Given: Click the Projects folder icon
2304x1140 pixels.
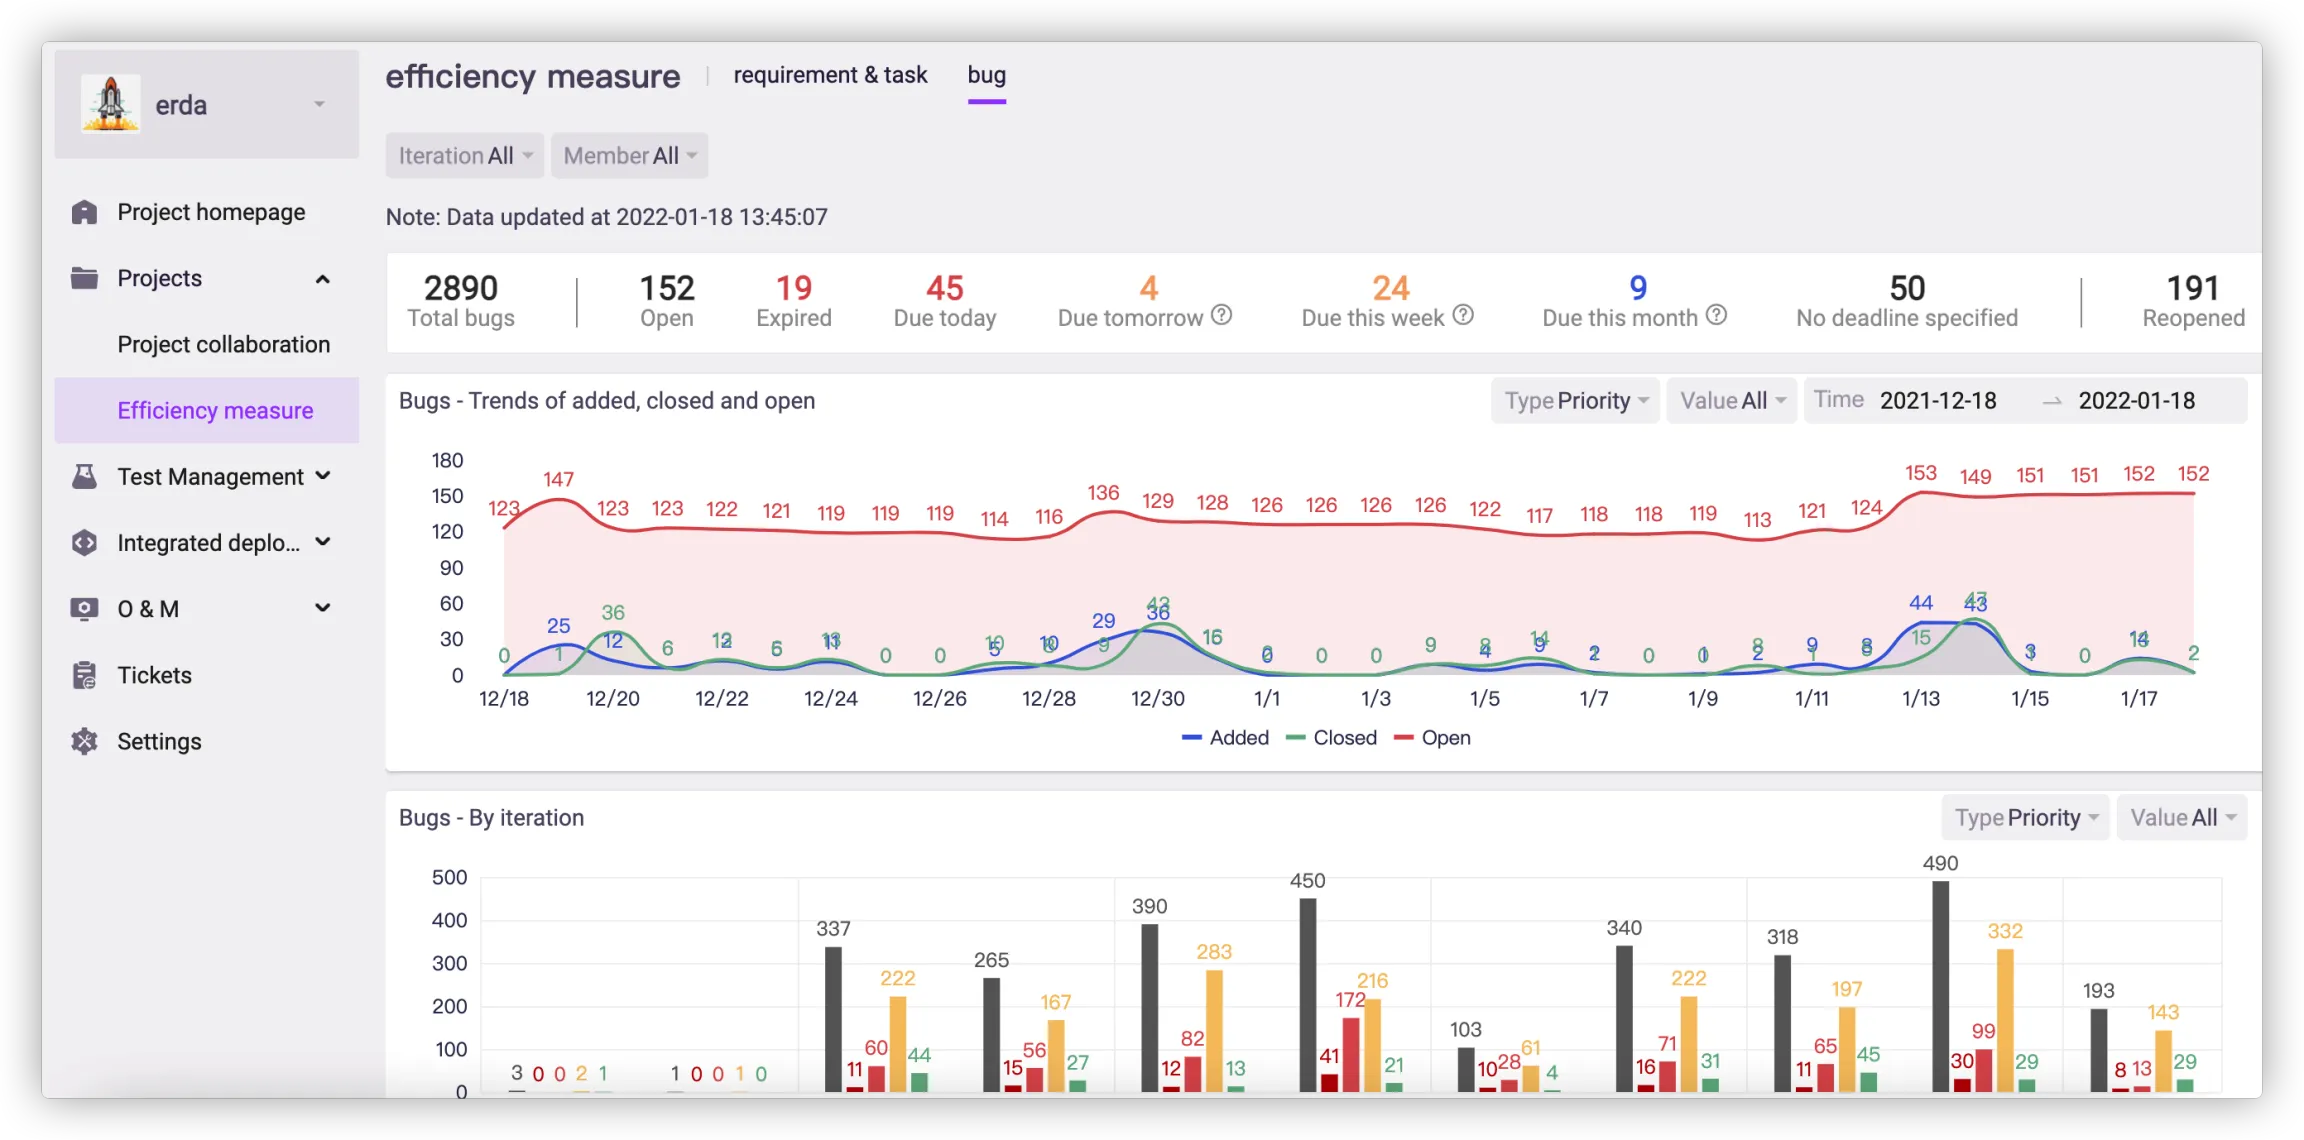Looking at the screenshot, I should pyautogui.click(x=85, y=278).
